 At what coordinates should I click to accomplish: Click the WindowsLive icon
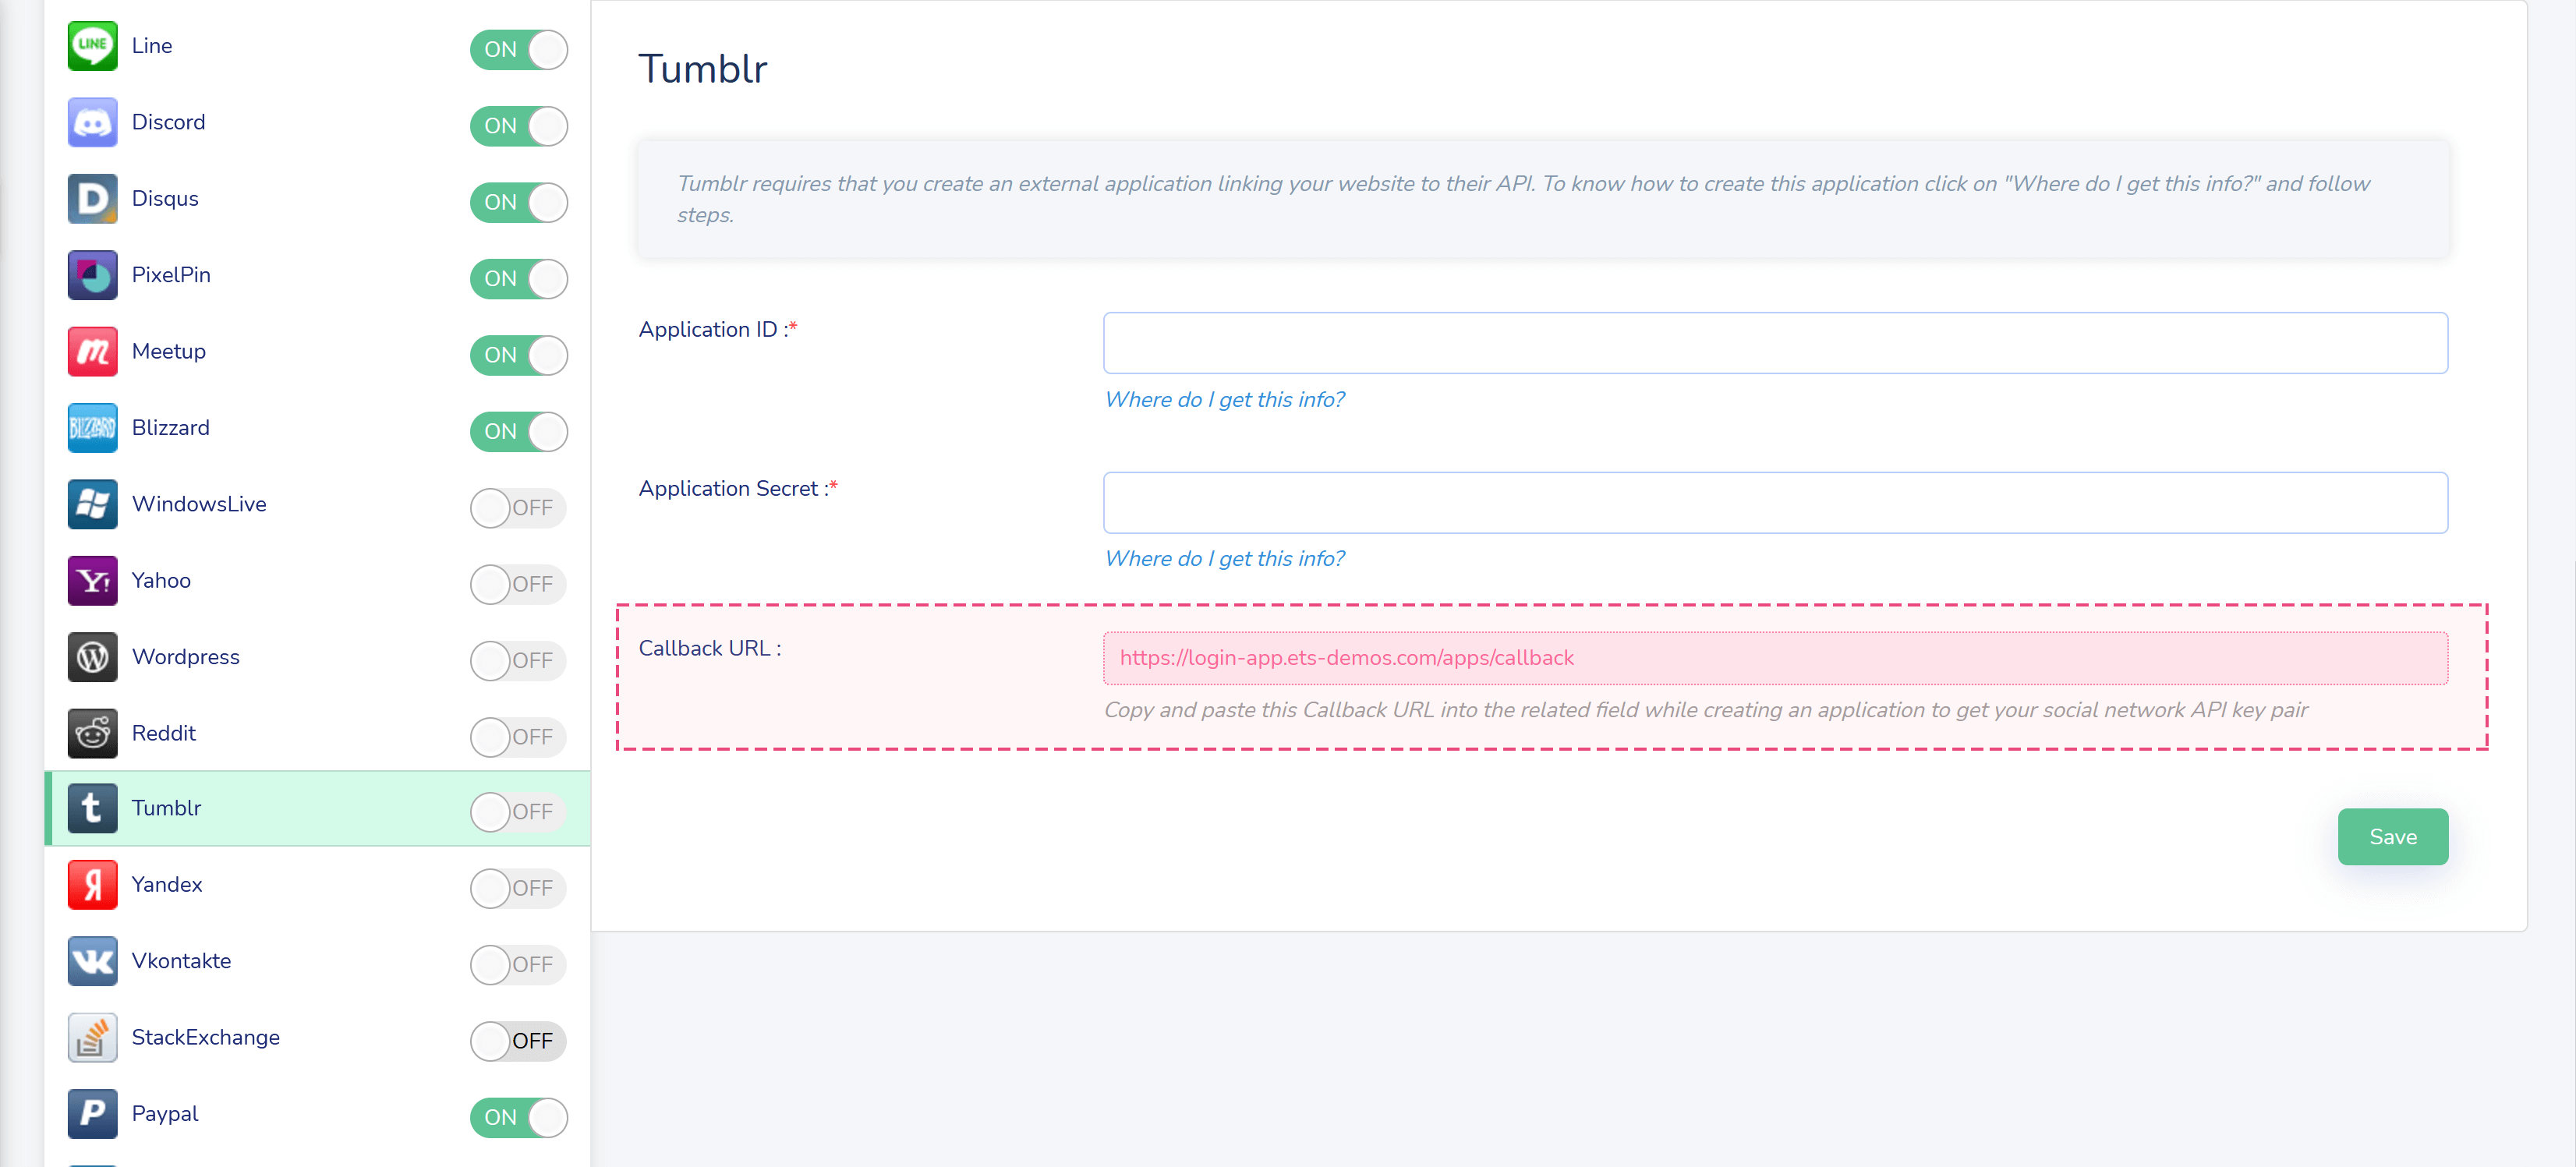click(92, 504)
